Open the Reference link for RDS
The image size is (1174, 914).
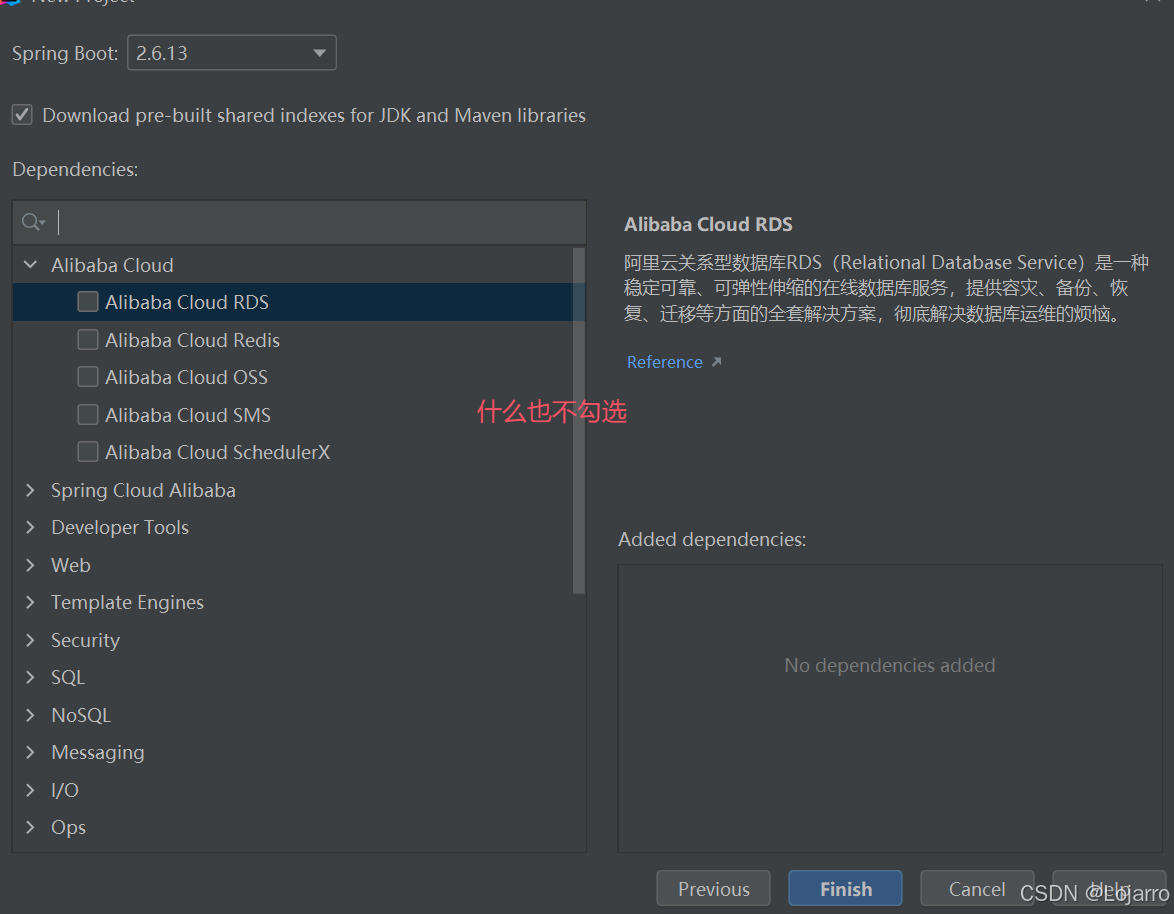[665, 362]
